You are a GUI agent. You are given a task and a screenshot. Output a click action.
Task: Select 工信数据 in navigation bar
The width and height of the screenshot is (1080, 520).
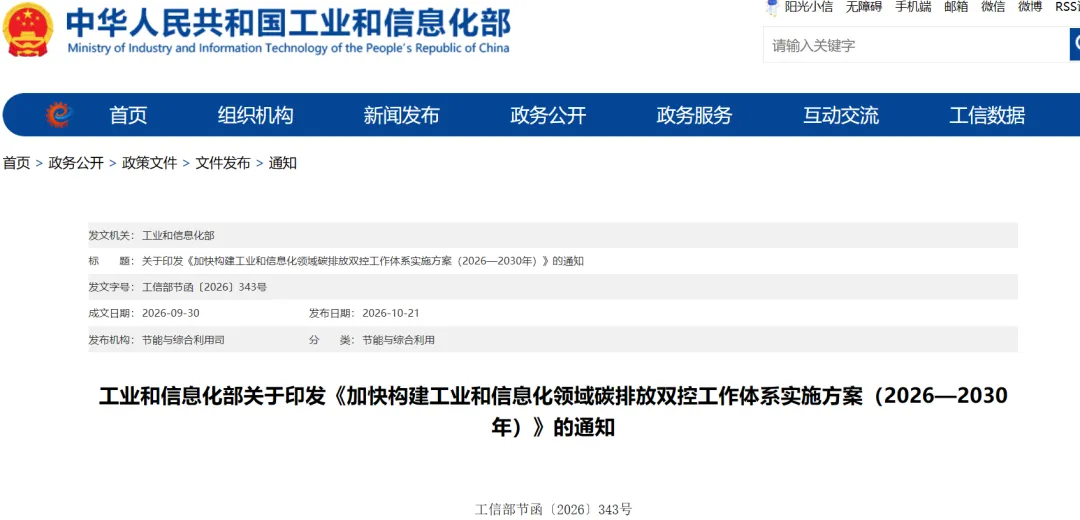[x=987, y=116]
